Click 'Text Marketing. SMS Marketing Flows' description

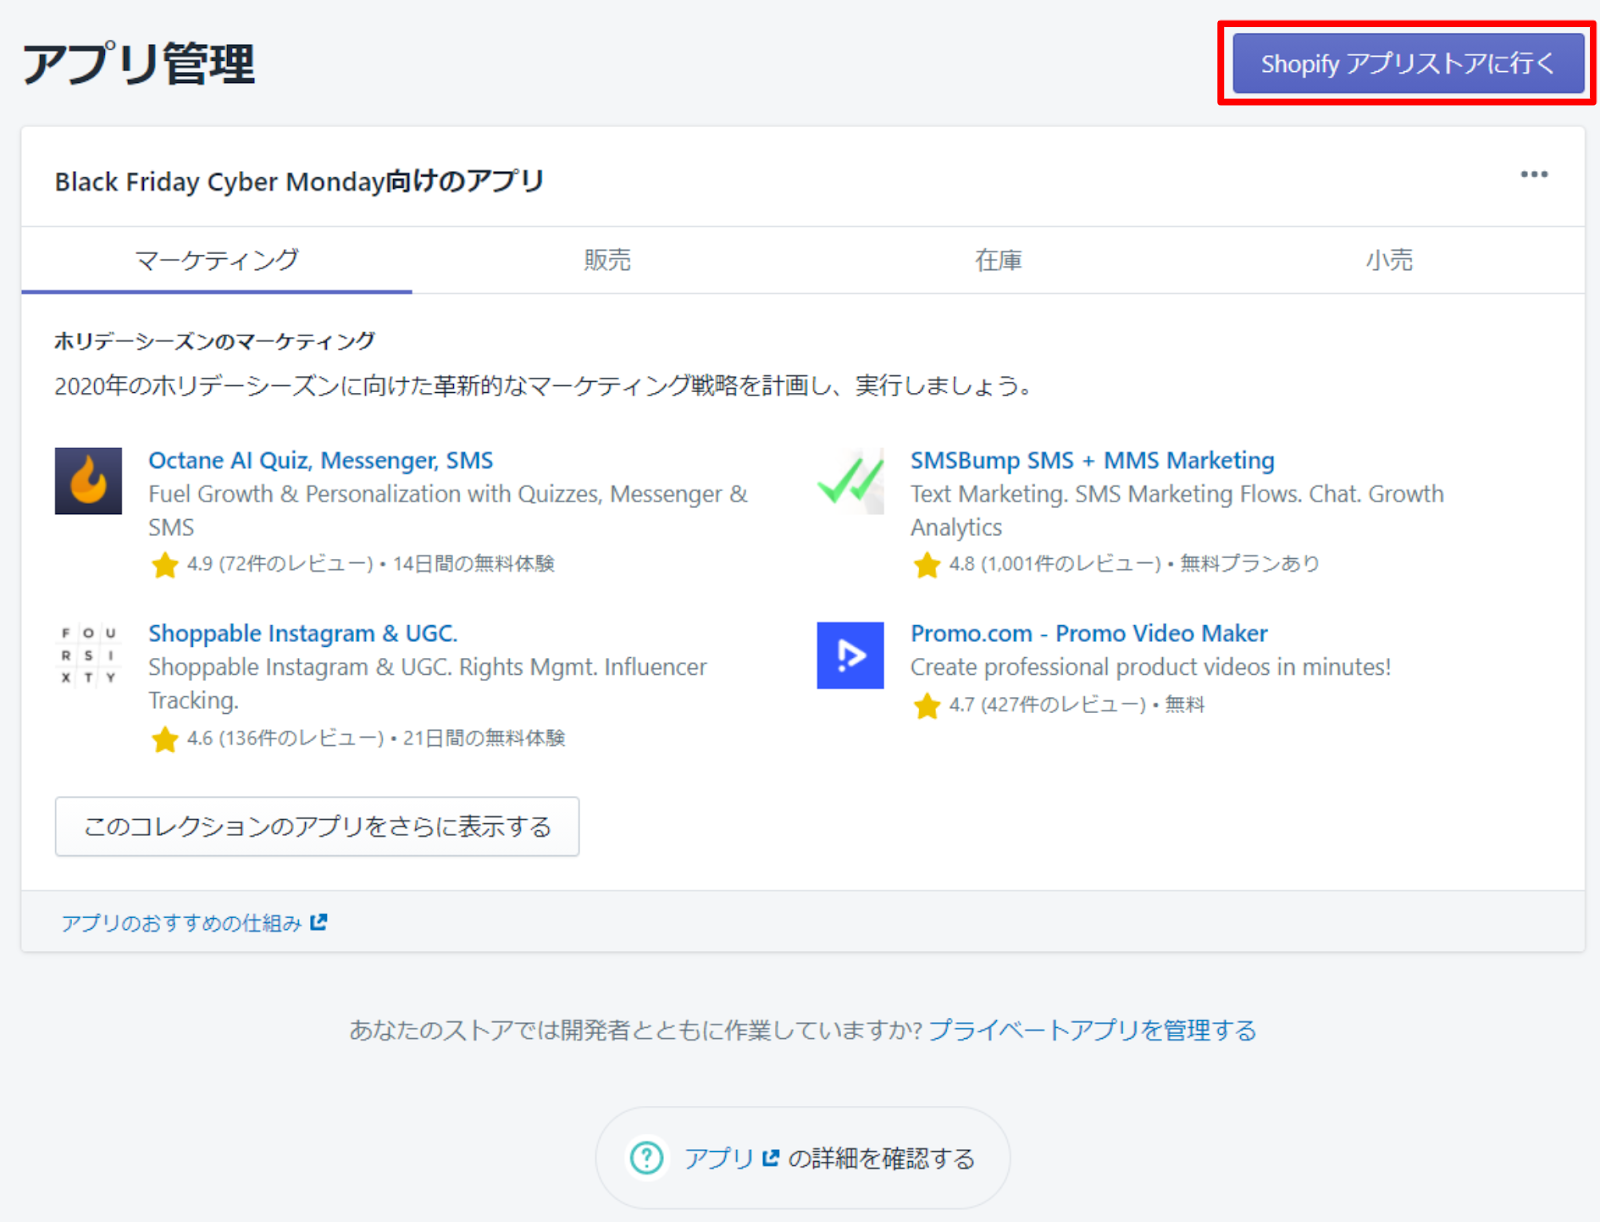(x=1177, y=510)
